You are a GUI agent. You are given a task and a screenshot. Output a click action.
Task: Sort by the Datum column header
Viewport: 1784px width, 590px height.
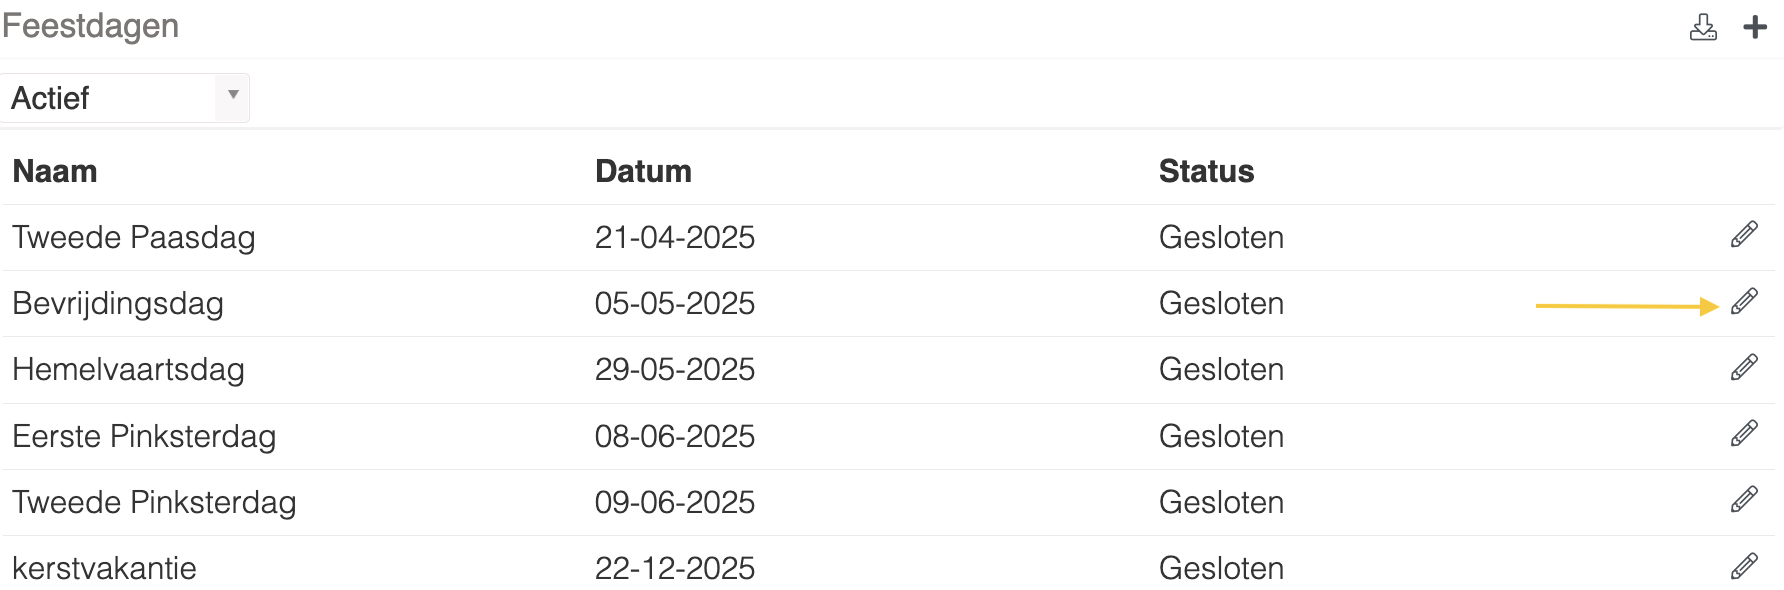point(643,171)
